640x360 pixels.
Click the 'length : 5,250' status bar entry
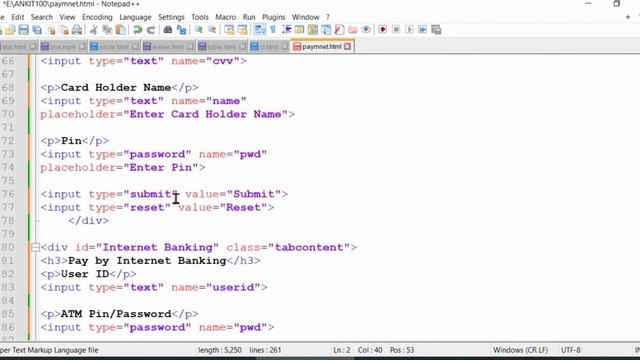[x=220, y=350]
